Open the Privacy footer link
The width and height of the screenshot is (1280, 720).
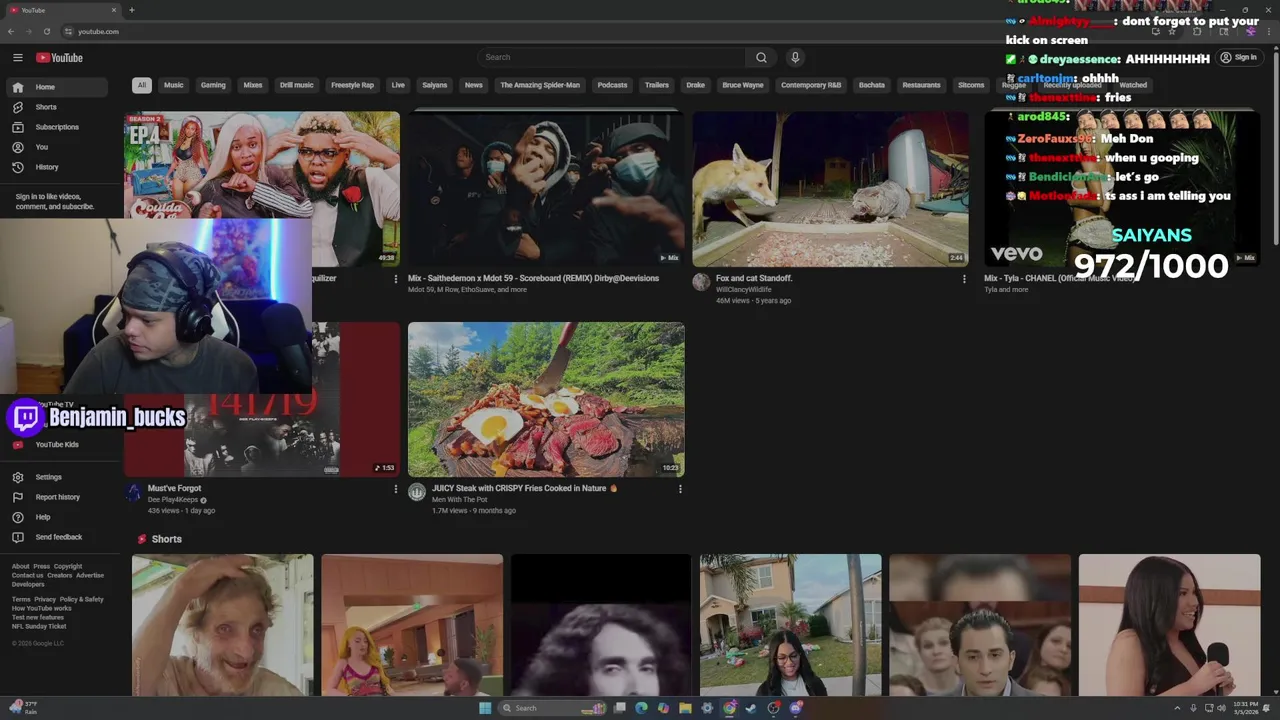45,599
